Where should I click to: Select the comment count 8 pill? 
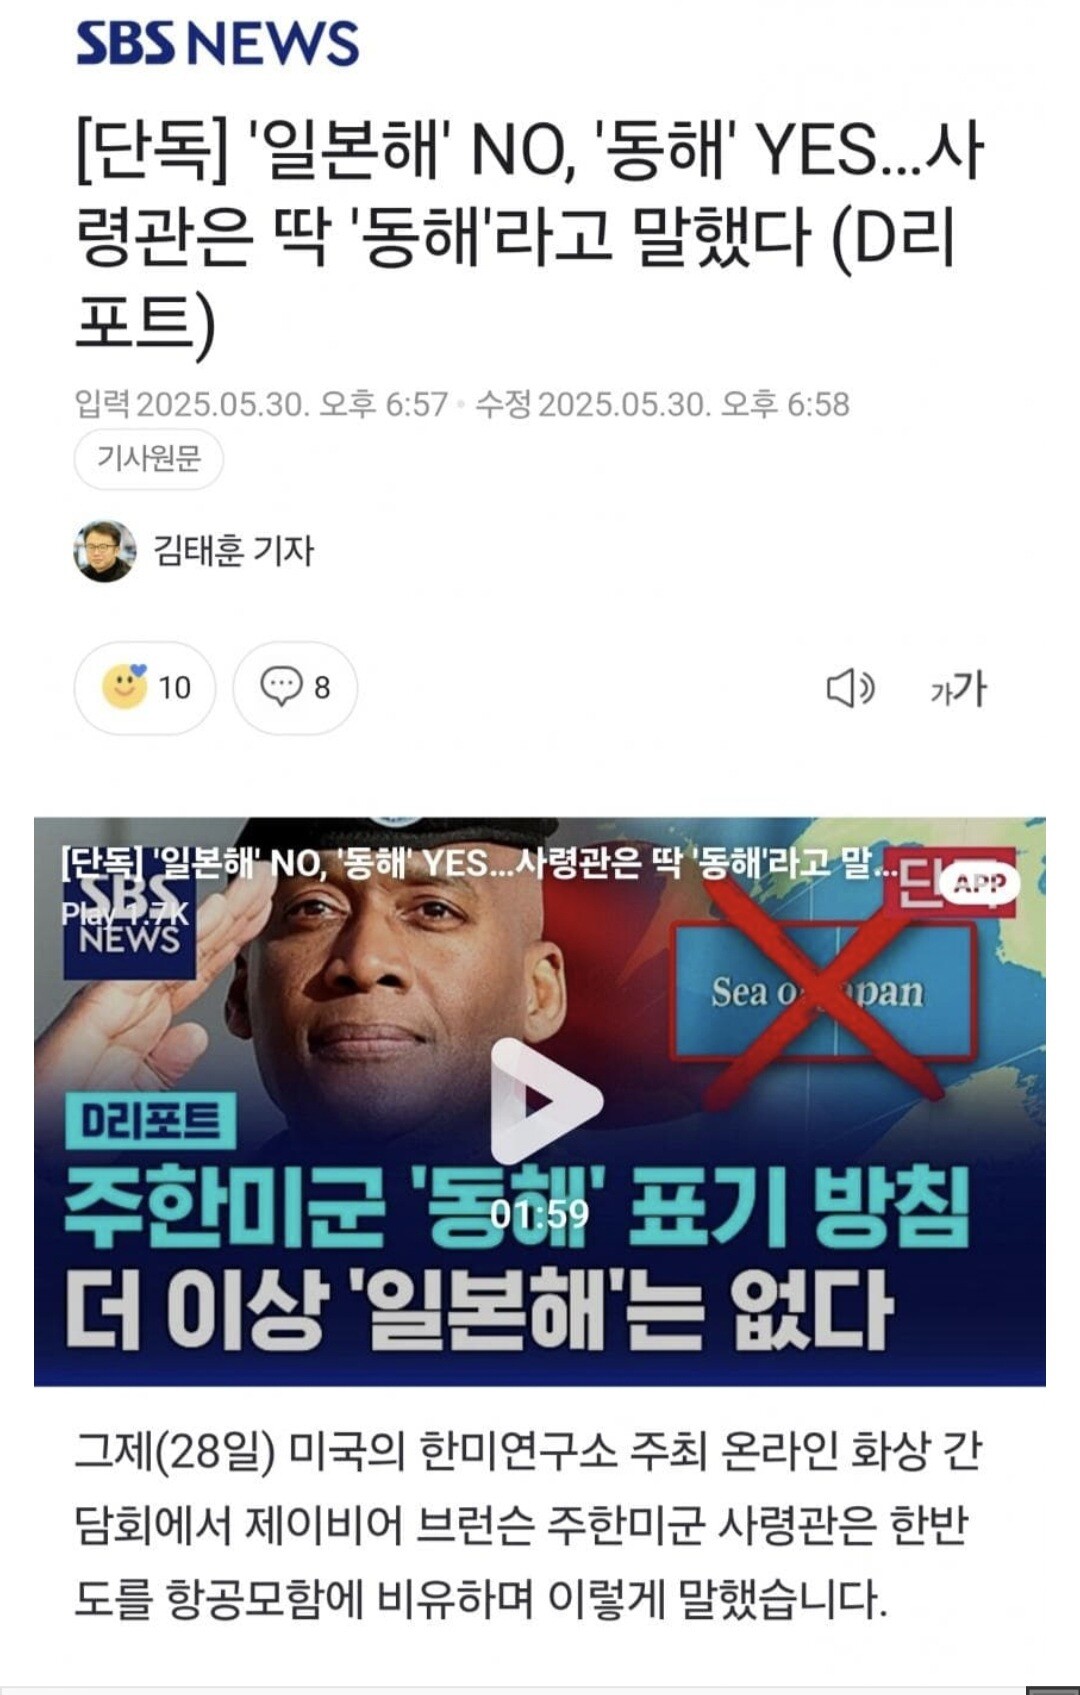pos(295,687)
